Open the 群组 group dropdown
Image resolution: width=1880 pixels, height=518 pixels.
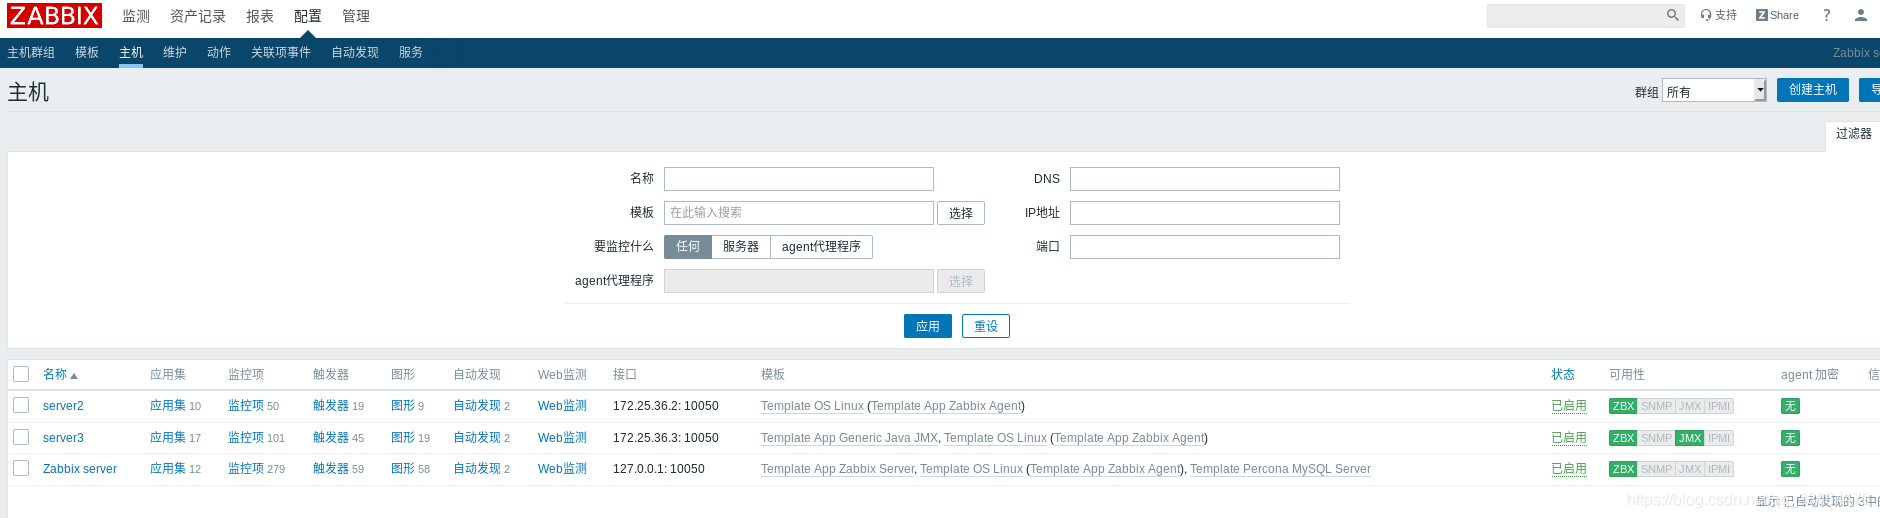pyautogui.click(x=1714, y=91)
